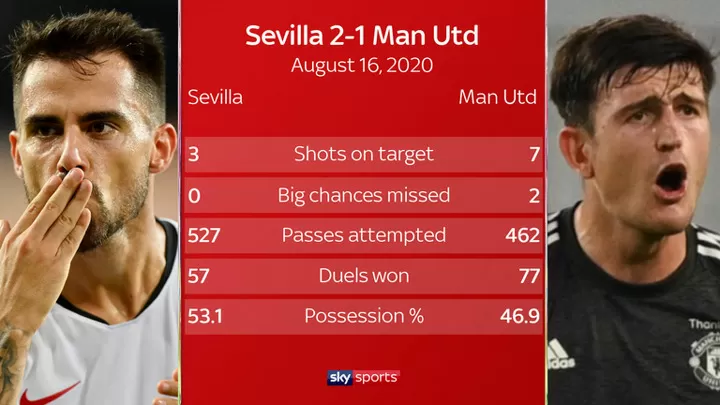Click the Possession % row label
The width and height of the screenshot is (720, 405).
click(x=363, y=317)
